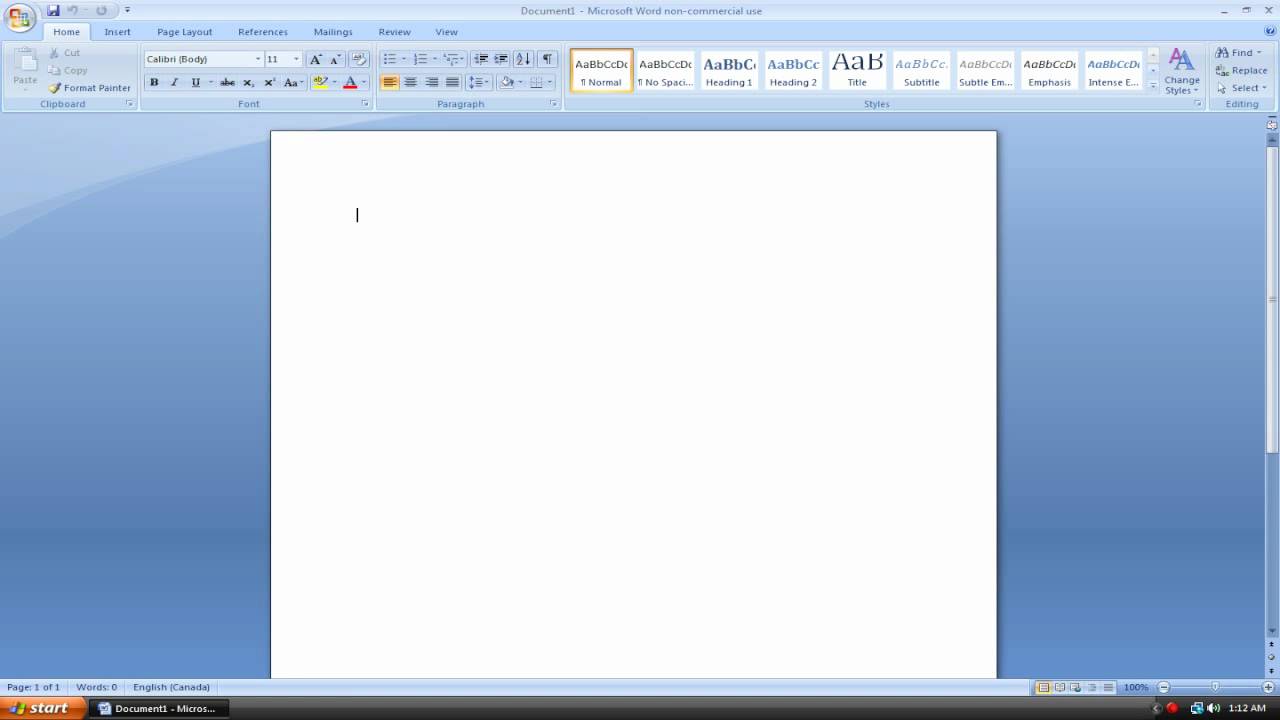Image resolution: width=1280 pixels, height=720 pixels.
Task: Click the volume icon in system tray
Action: pyautogui.click(x=1213, y=708)
